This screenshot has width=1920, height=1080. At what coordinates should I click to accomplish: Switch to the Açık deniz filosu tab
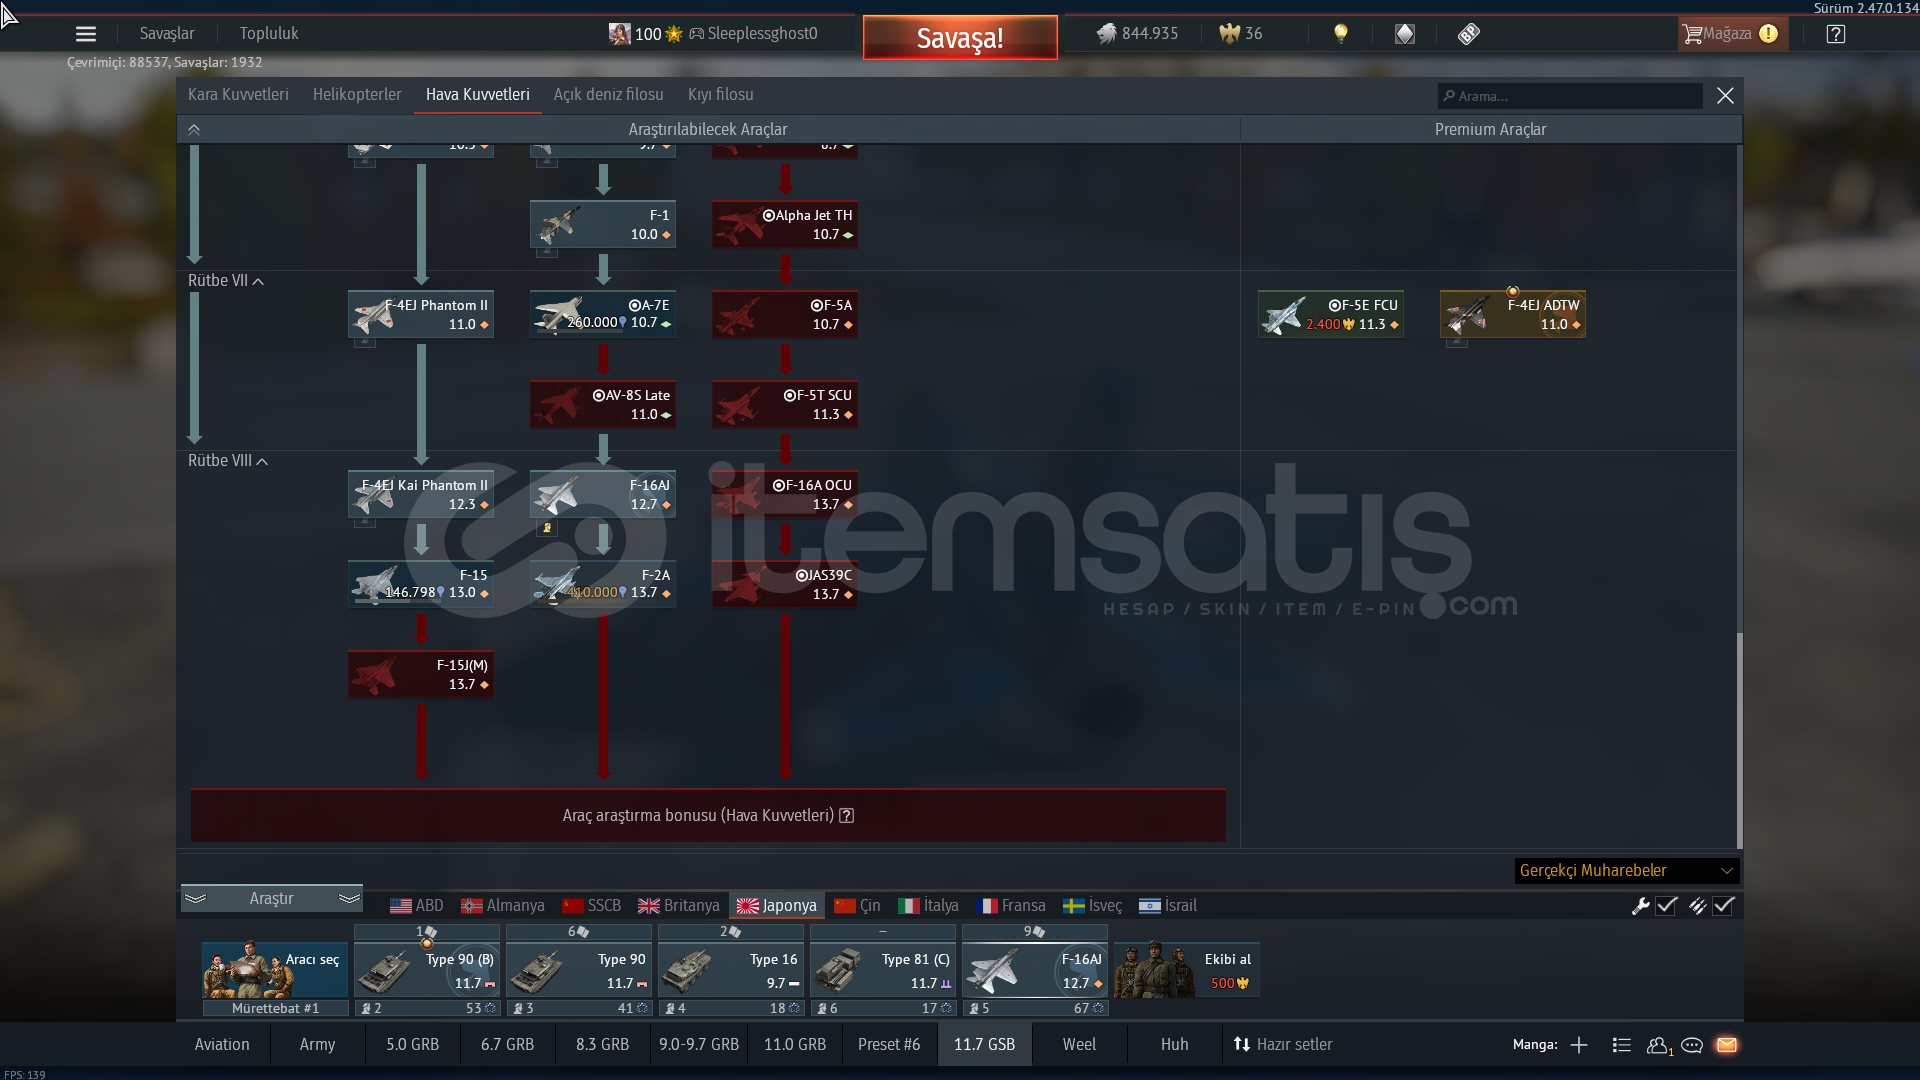point(609,95)
